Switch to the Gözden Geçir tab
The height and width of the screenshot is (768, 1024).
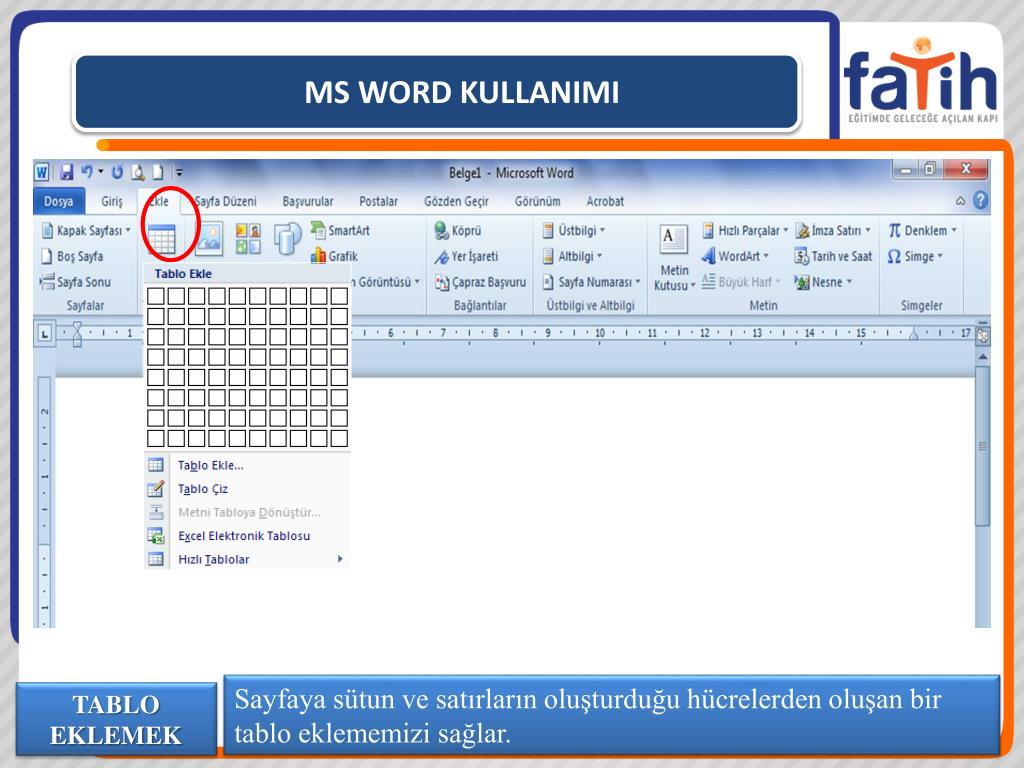[456, 201]
